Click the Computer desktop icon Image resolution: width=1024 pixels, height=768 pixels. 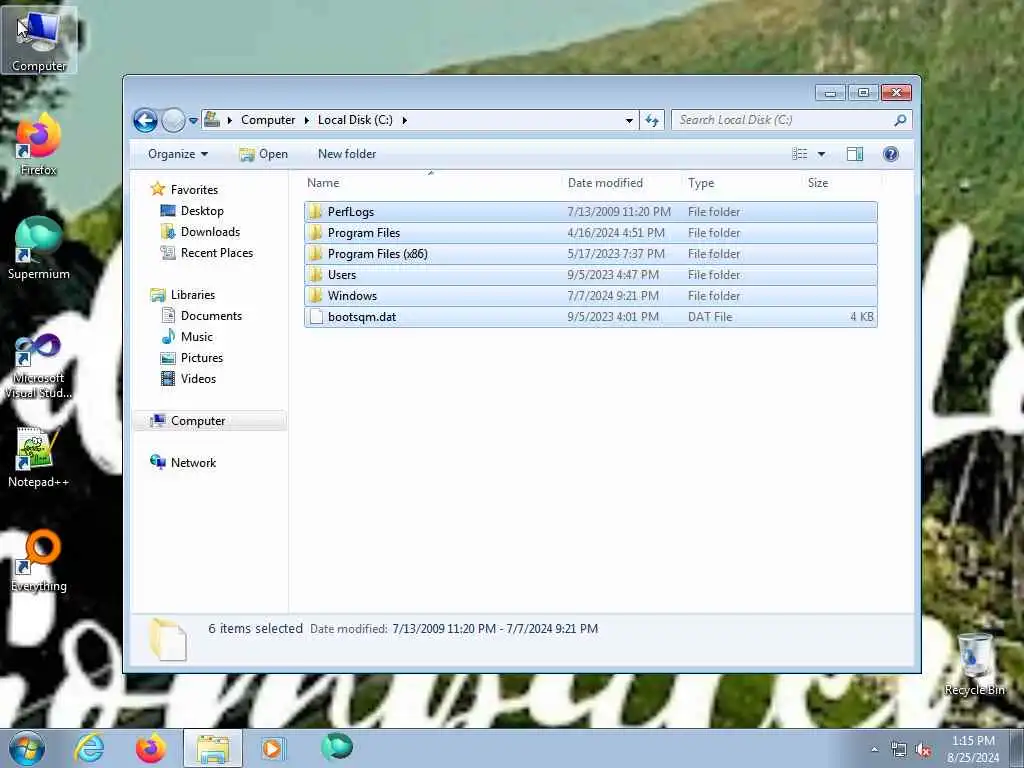coord(39,40)
